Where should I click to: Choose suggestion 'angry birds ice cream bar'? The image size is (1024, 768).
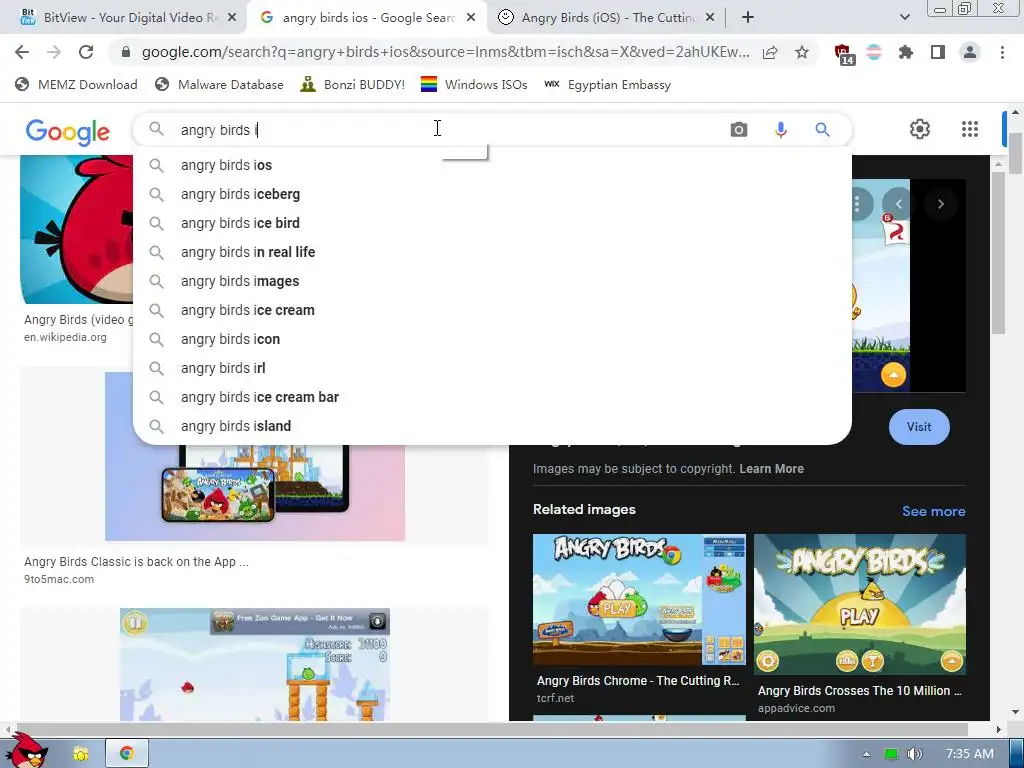[492, 397]
